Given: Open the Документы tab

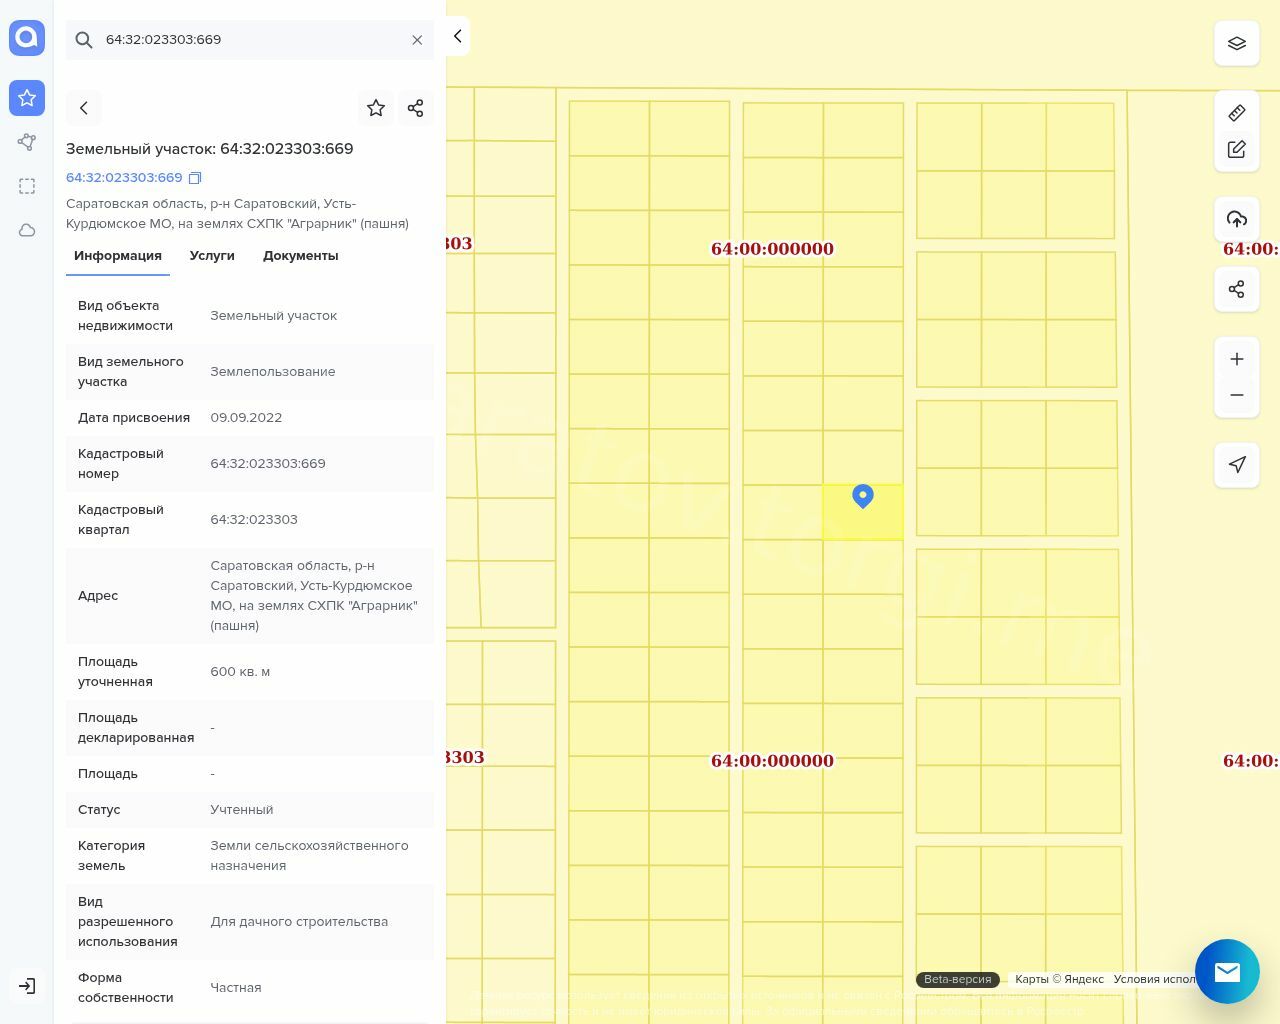Looking at the screenshot, I should 300,256.
